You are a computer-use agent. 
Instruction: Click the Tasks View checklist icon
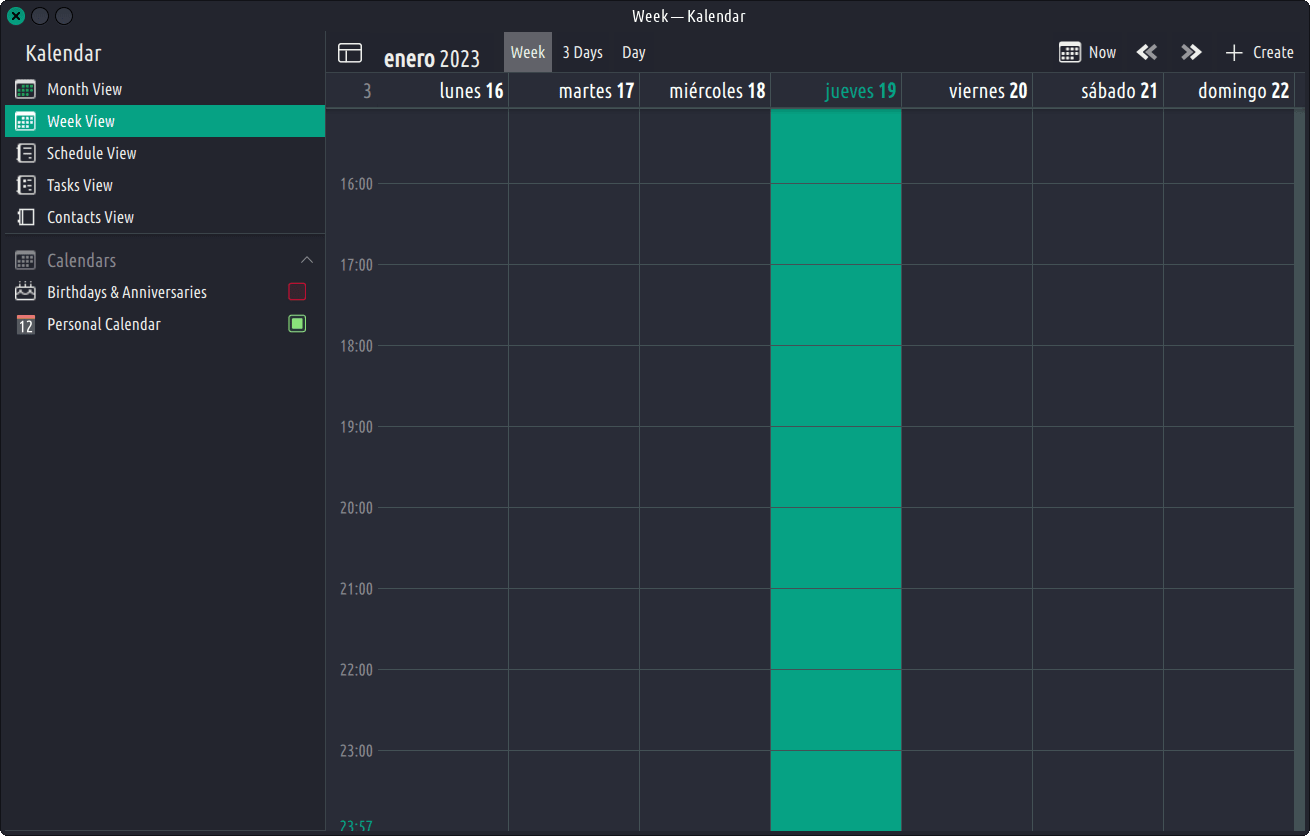[x=26, y=185]
